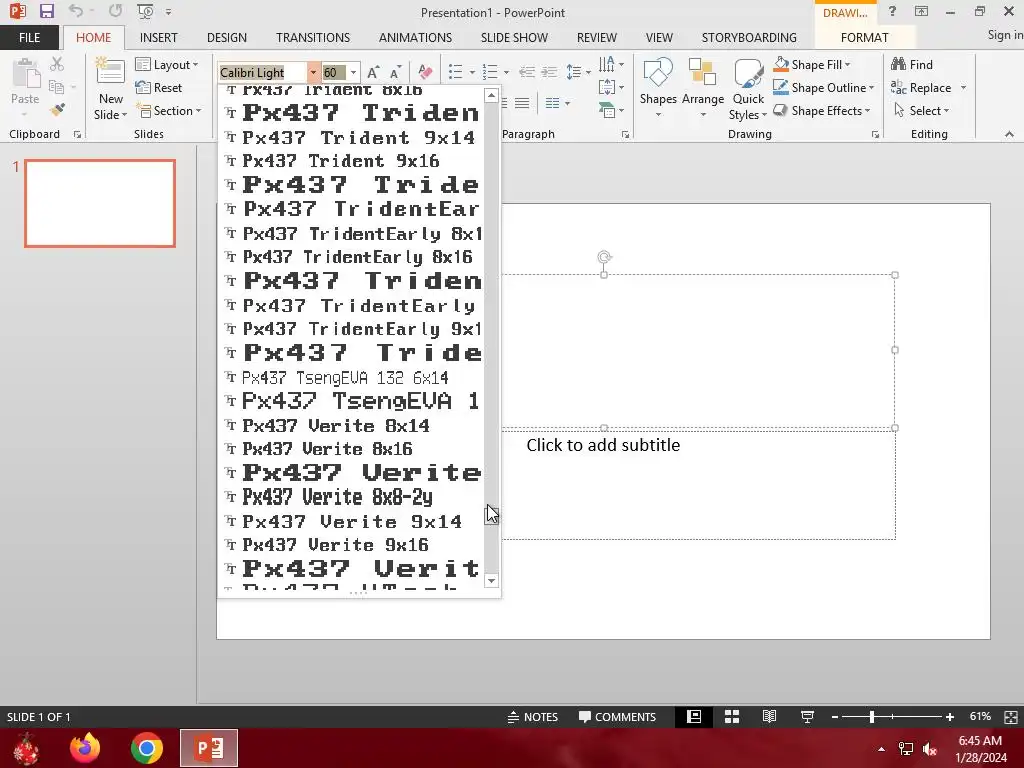Viewport: 1024px width, 768px height.
Task: Open text direction dropdown
Action: coord(611,64)
